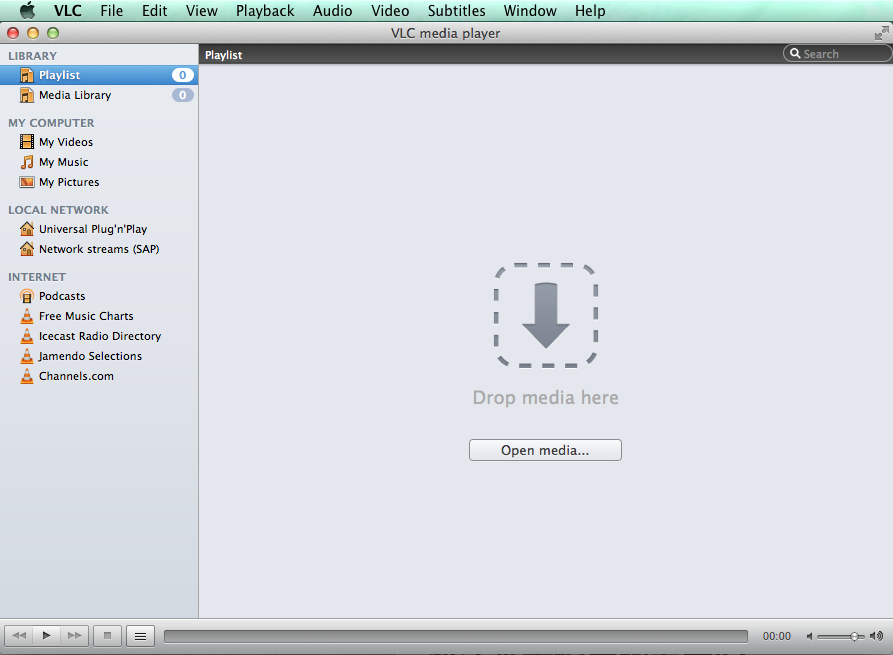The height and width of the screenshot is (655, 893).
Task: Click the magnifying glass search icon
Action: (795, 54)
